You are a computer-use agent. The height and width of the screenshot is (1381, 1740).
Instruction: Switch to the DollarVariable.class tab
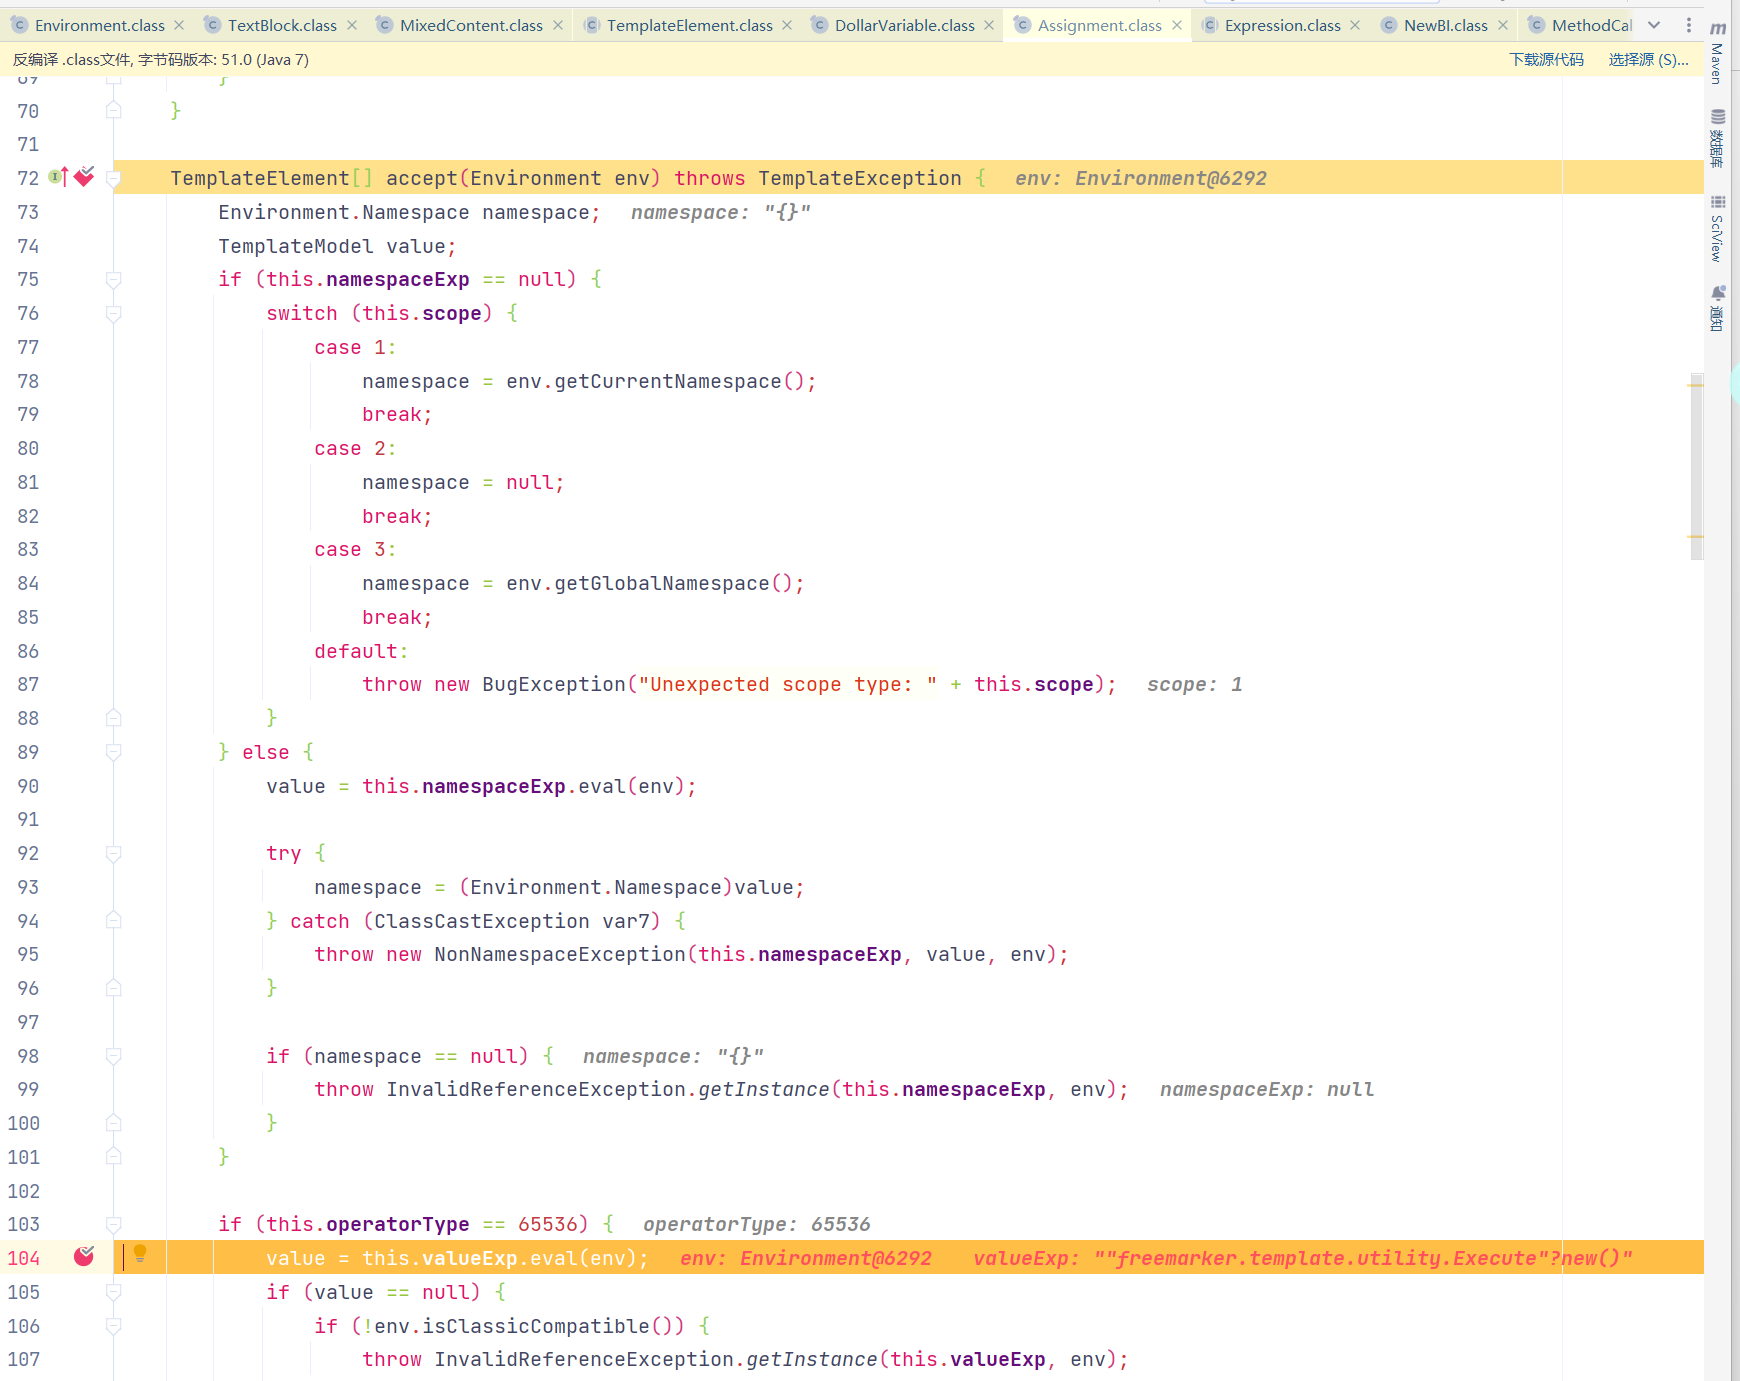click(904, 25)
